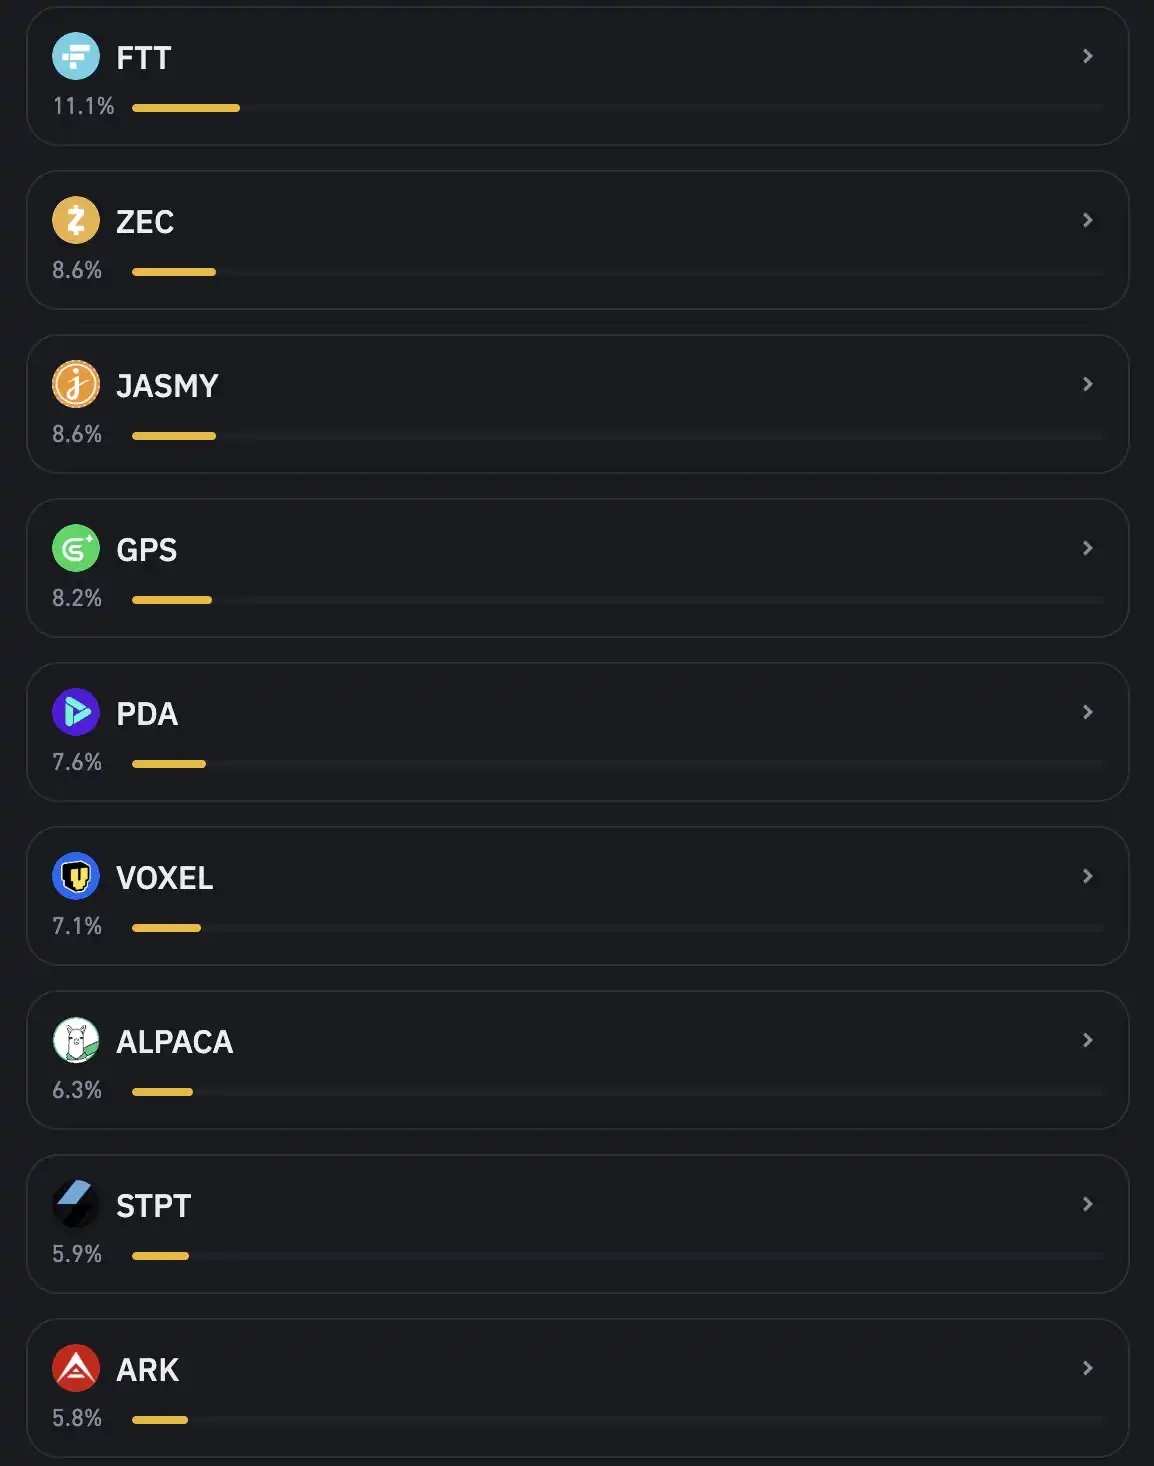Click the STPT token icon
1154x1466 pixels.
76,1205
